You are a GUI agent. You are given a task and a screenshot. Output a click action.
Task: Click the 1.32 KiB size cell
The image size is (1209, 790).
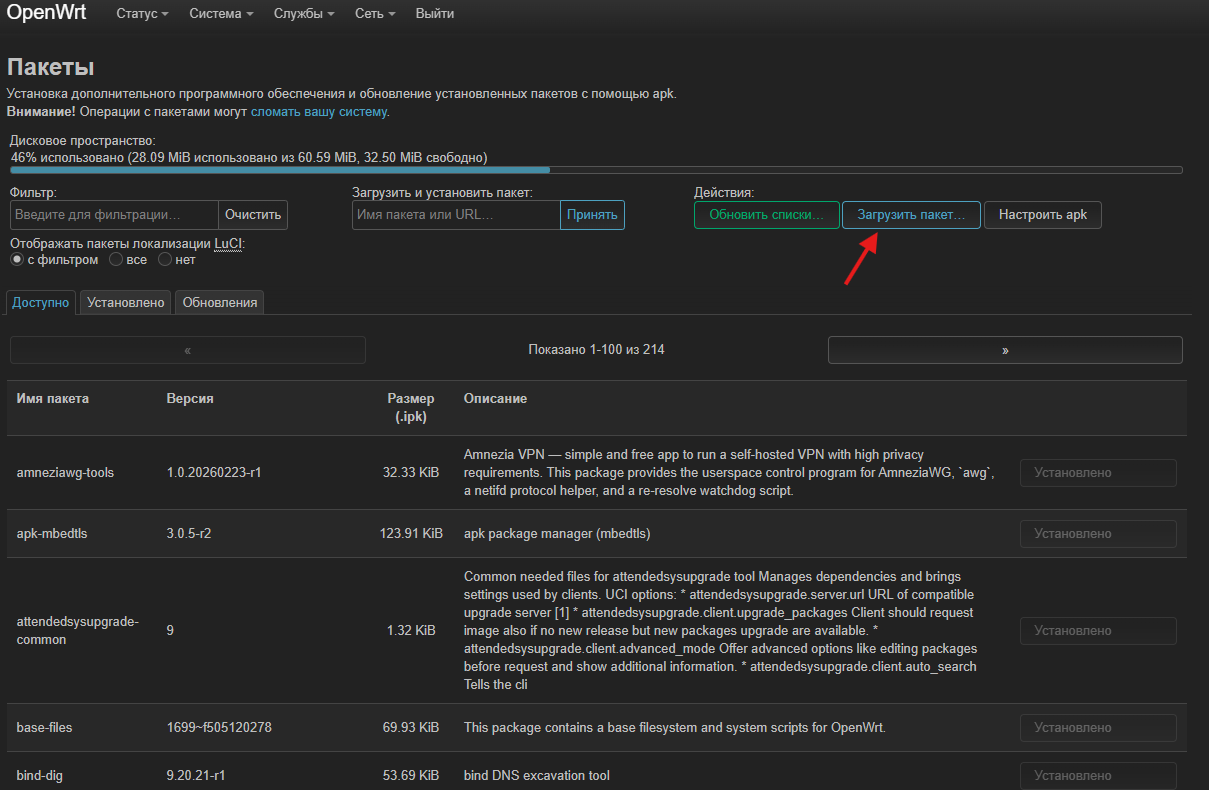click(x=411, y=631)
